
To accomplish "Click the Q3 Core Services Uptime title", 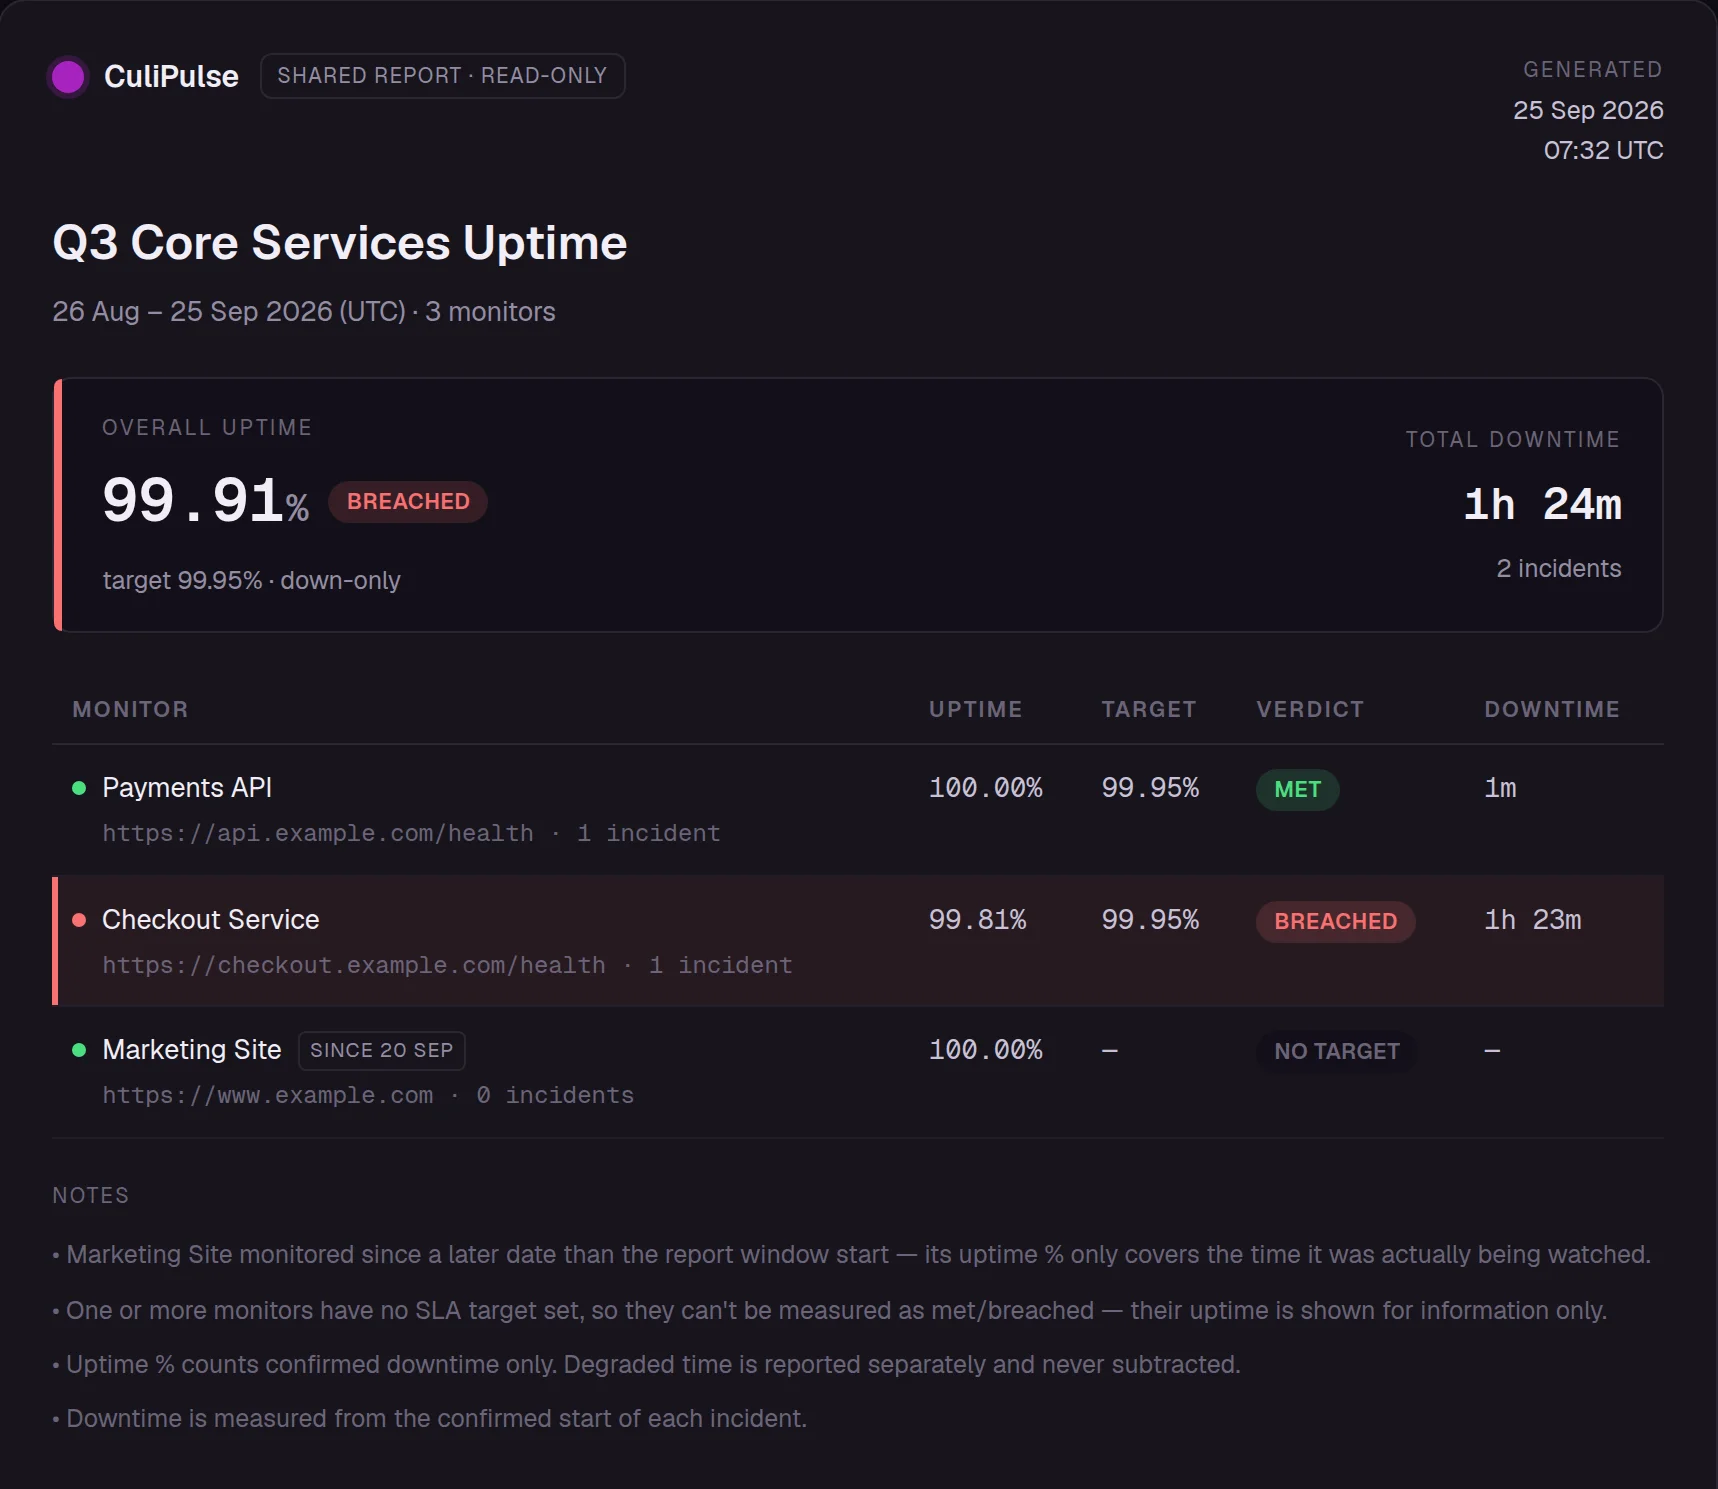I will pyautogui.click(x=340, y=242).
